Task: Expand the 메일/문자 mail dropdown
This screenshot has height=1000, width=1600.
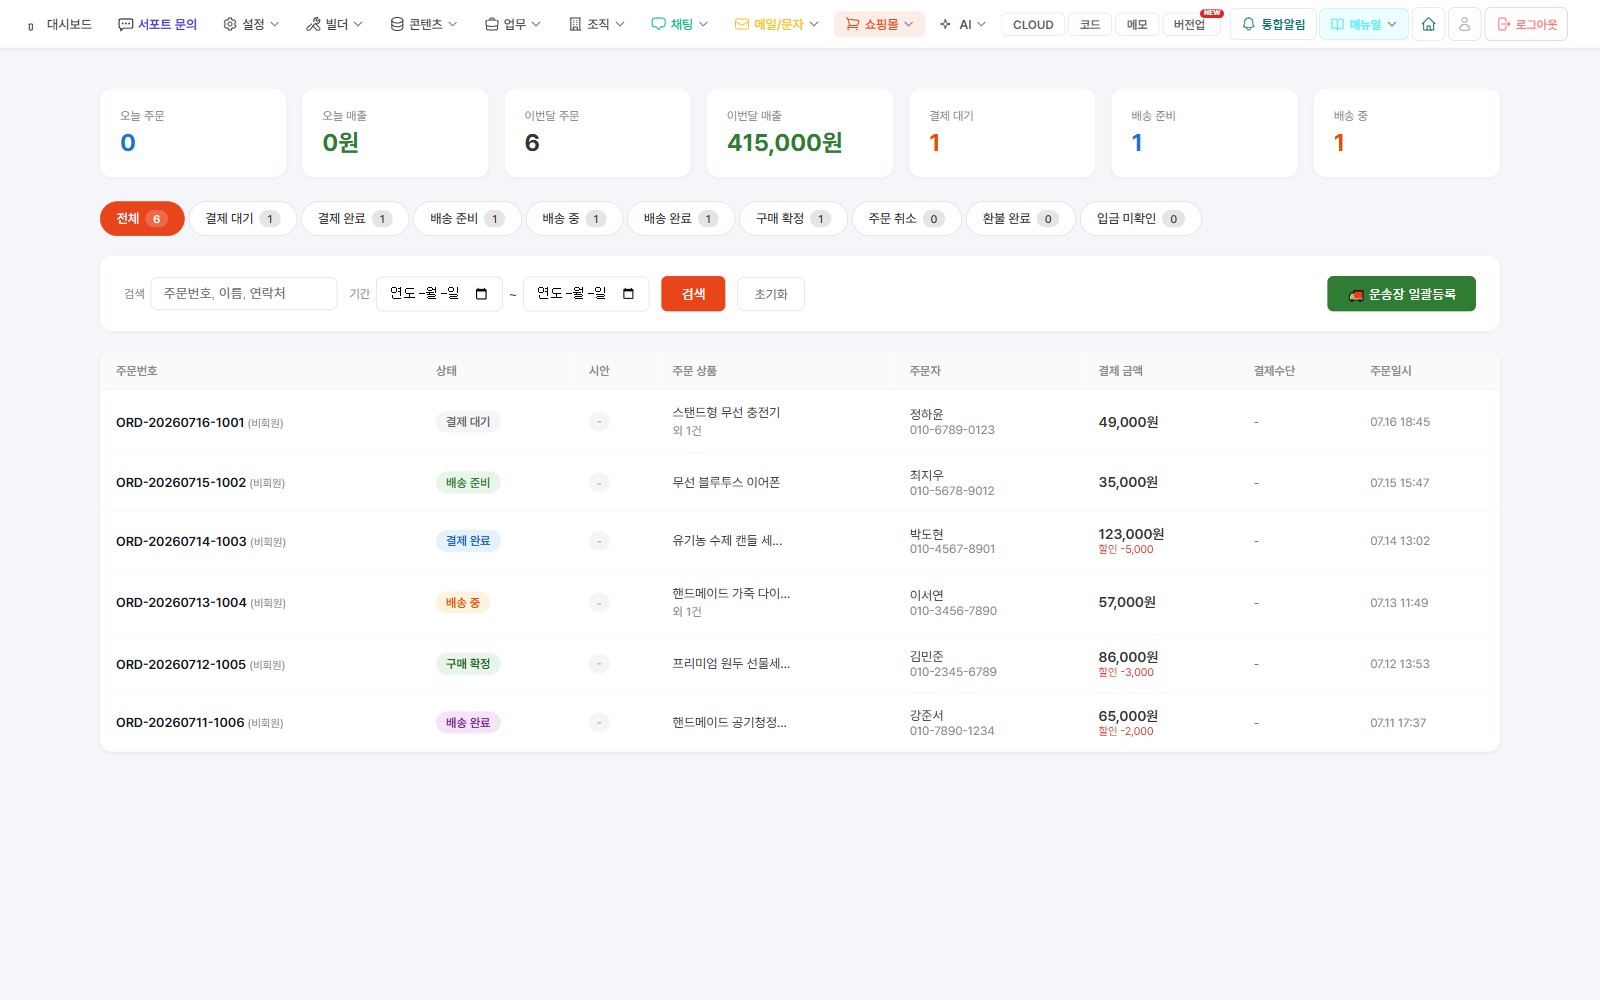Action: [x=776, y=24]
